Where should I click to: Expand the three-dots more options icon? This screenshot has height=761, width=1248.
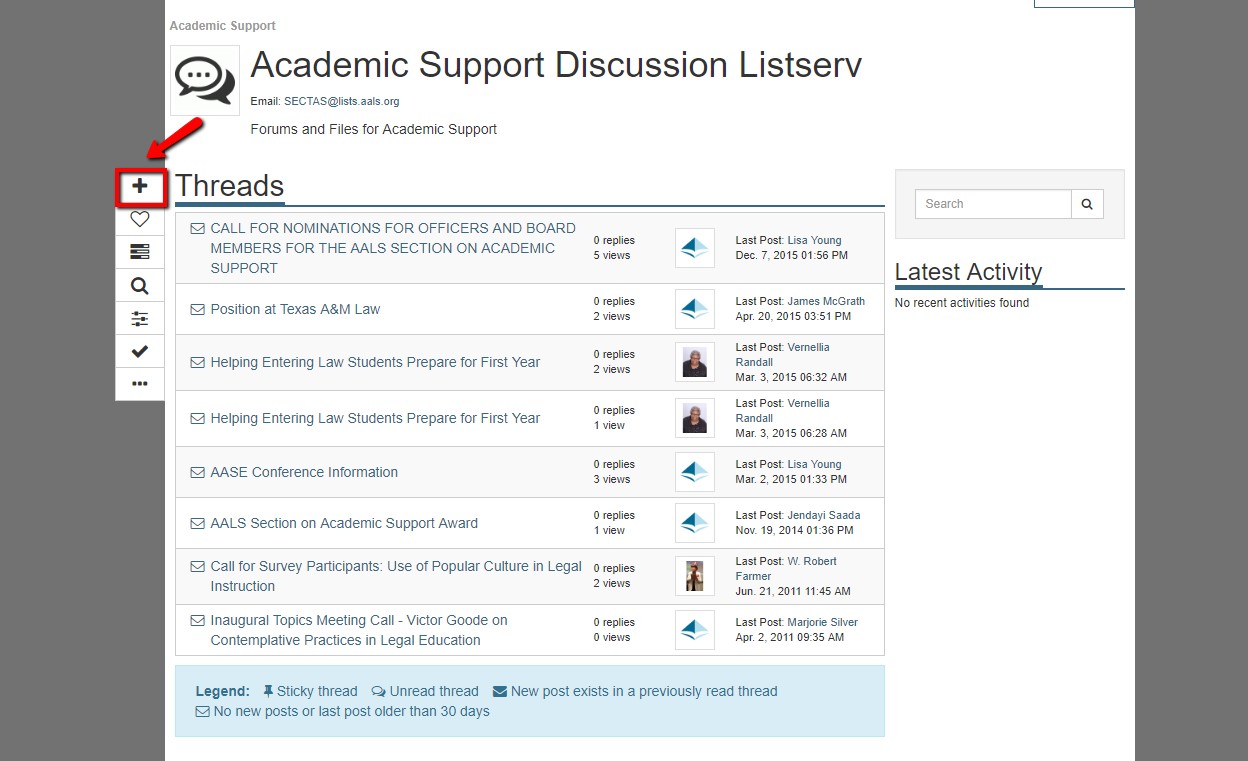pyautogui.click(x=140, y=384)
